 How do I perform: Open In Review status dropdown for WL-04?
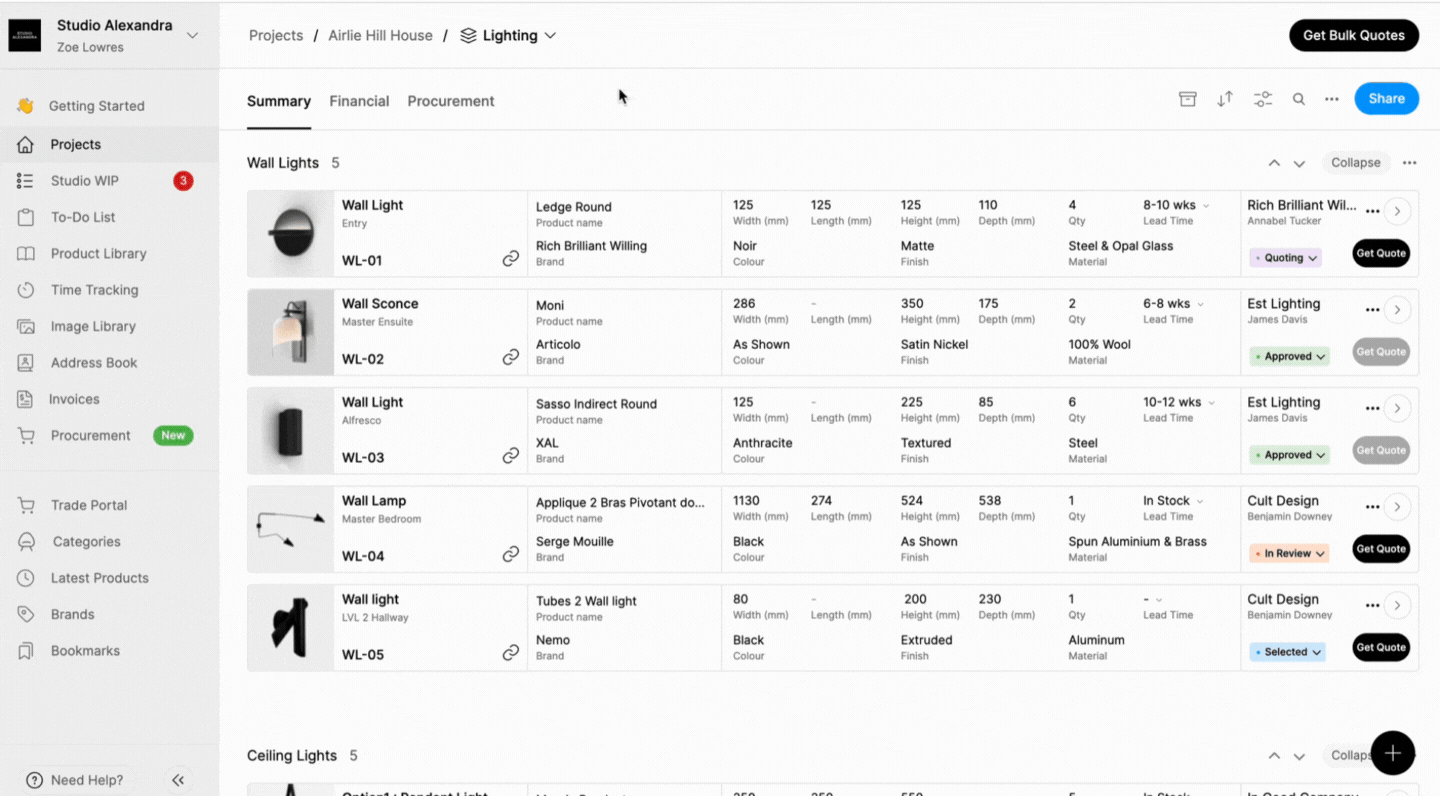[1289, 553]
